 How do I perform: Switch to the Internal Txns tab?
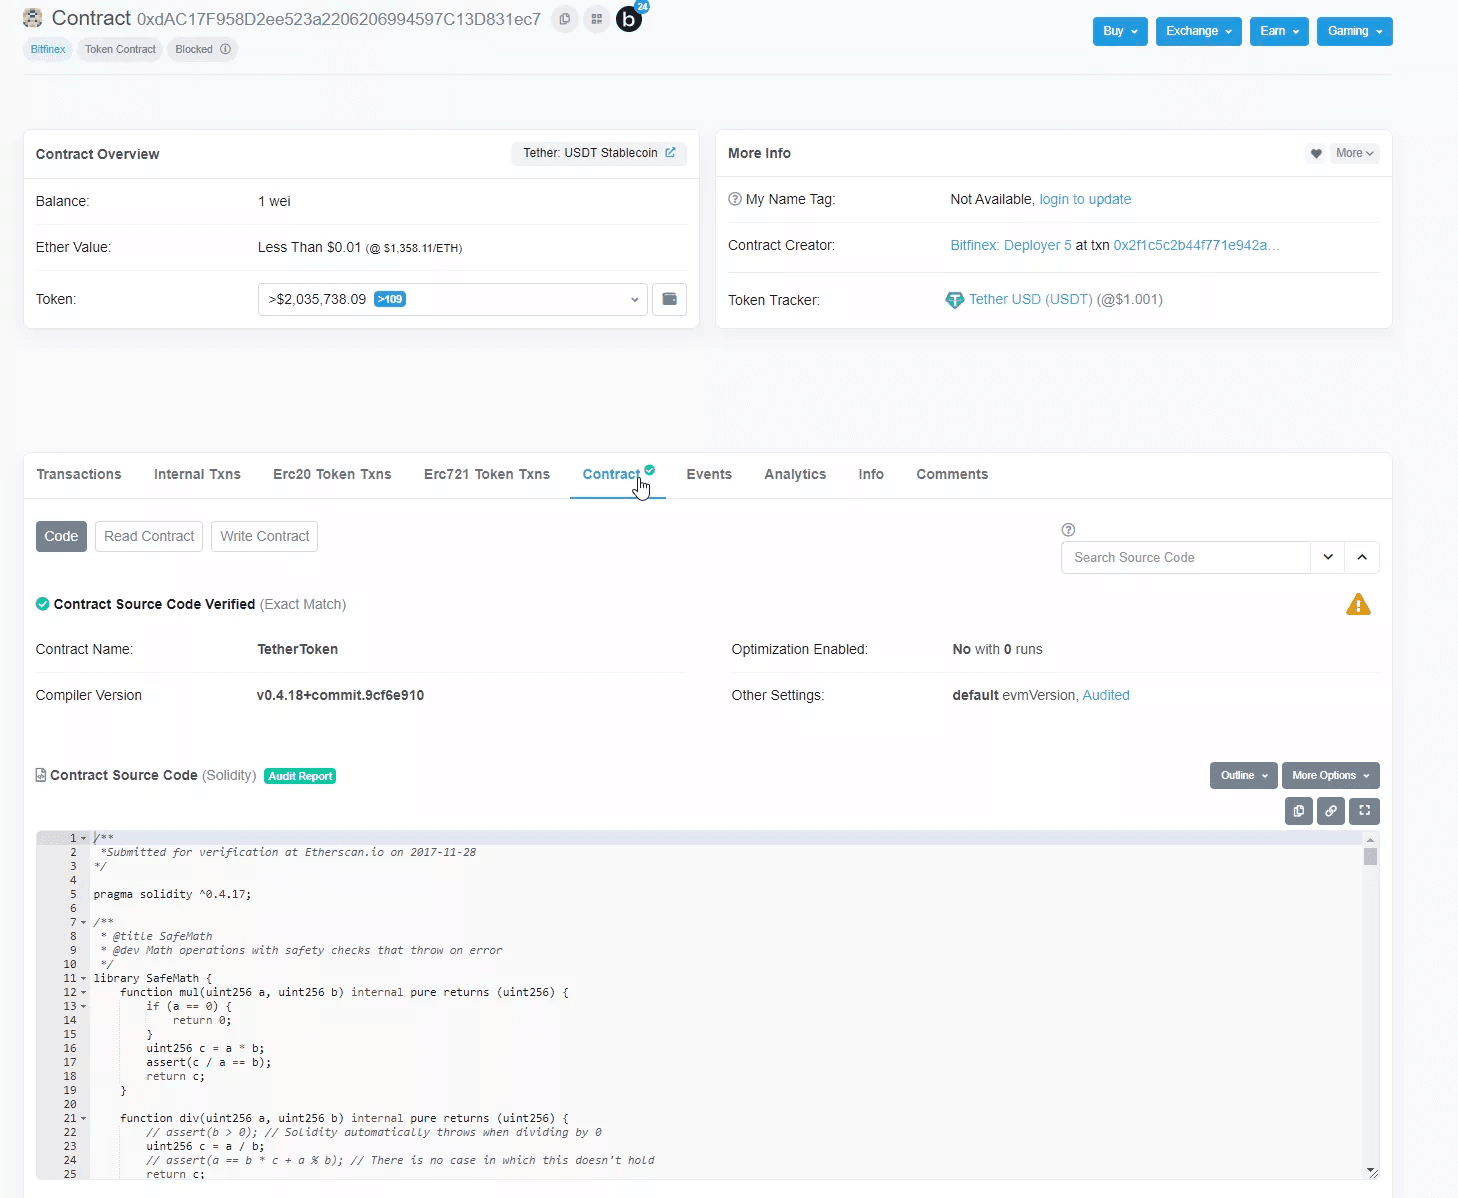[197, 475]
